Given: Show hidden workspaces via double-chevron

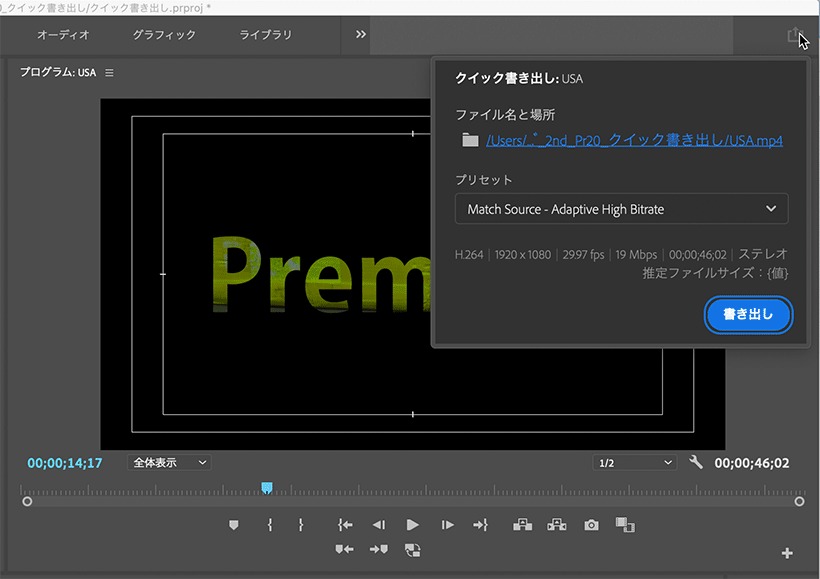Looking at the screenshot, I should click(361, 35).
